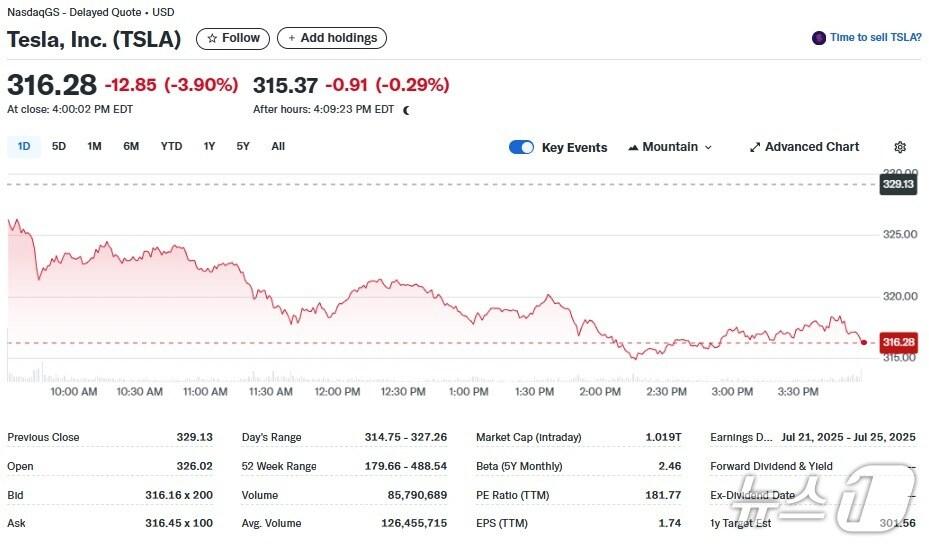Switch to YTD chart range
This screenshot has width=929, height=546.
point(172,146)
